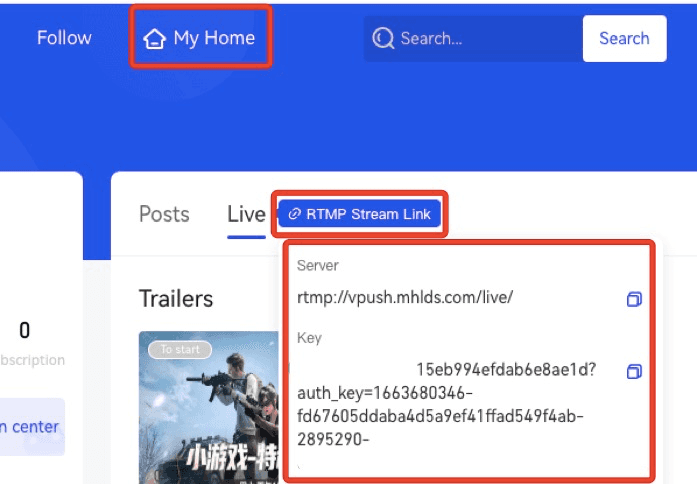
Task: Click the house icon beside My Home
Action: [x=154, y=39]
